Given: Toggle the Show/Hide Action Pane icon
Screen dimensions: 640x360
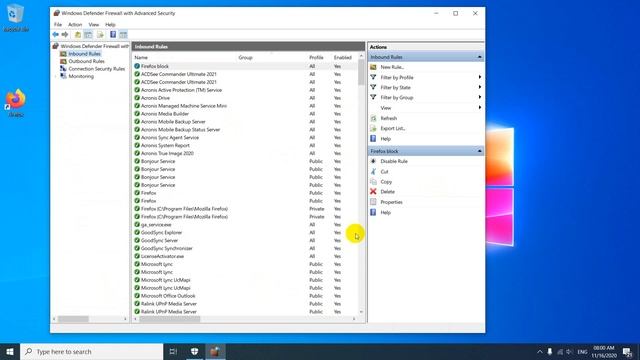Looking at the screenshot, I should click(123, 35).
